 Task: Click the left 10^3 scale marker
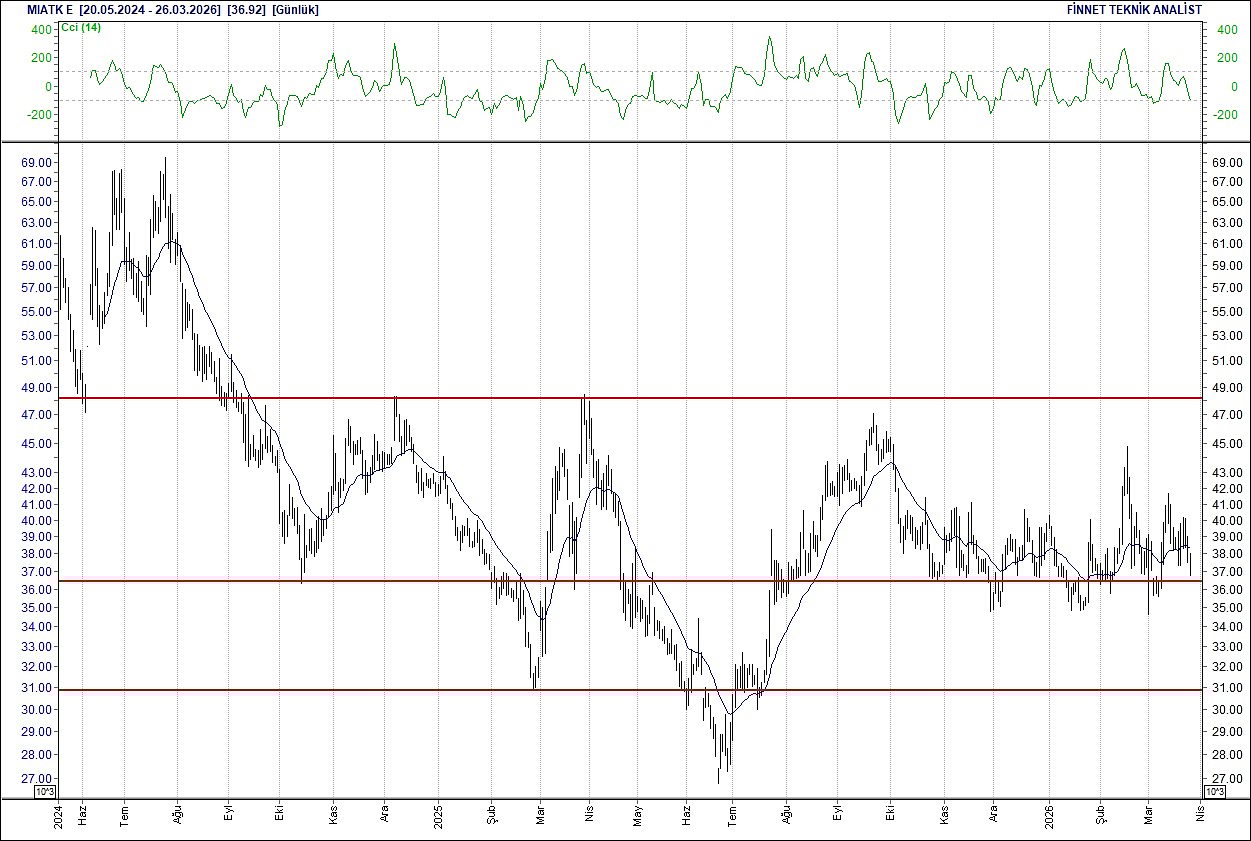(44, 789)
